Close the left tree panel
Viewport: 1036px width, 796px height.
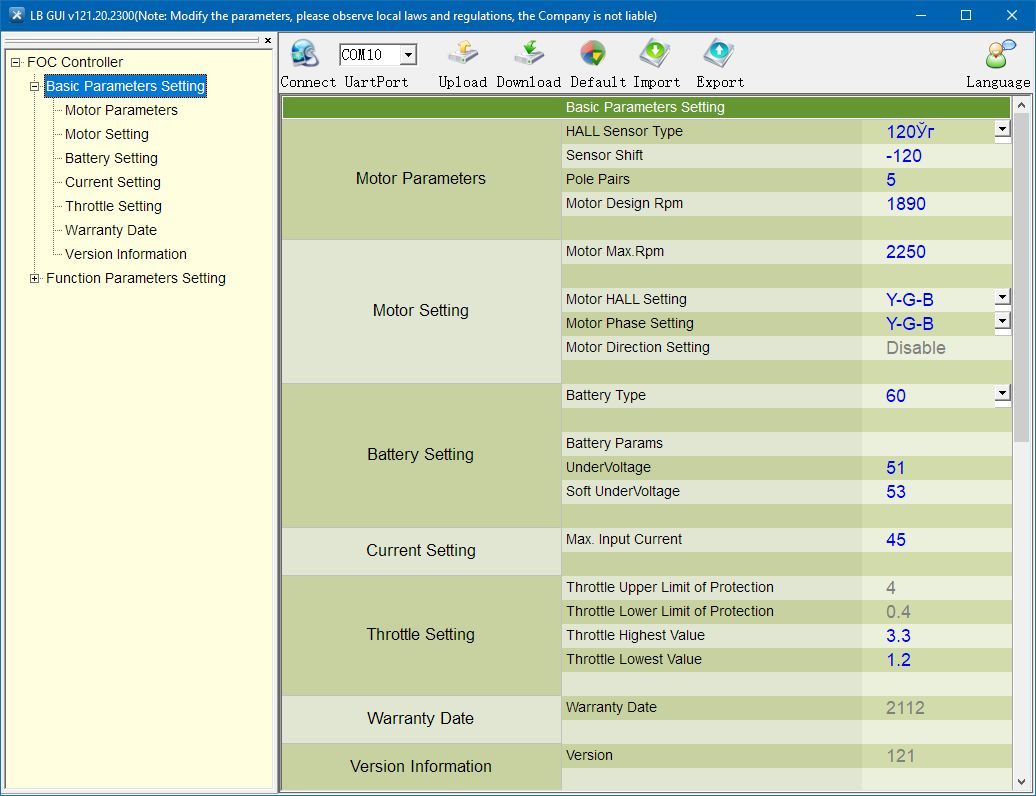pos(268,41)
